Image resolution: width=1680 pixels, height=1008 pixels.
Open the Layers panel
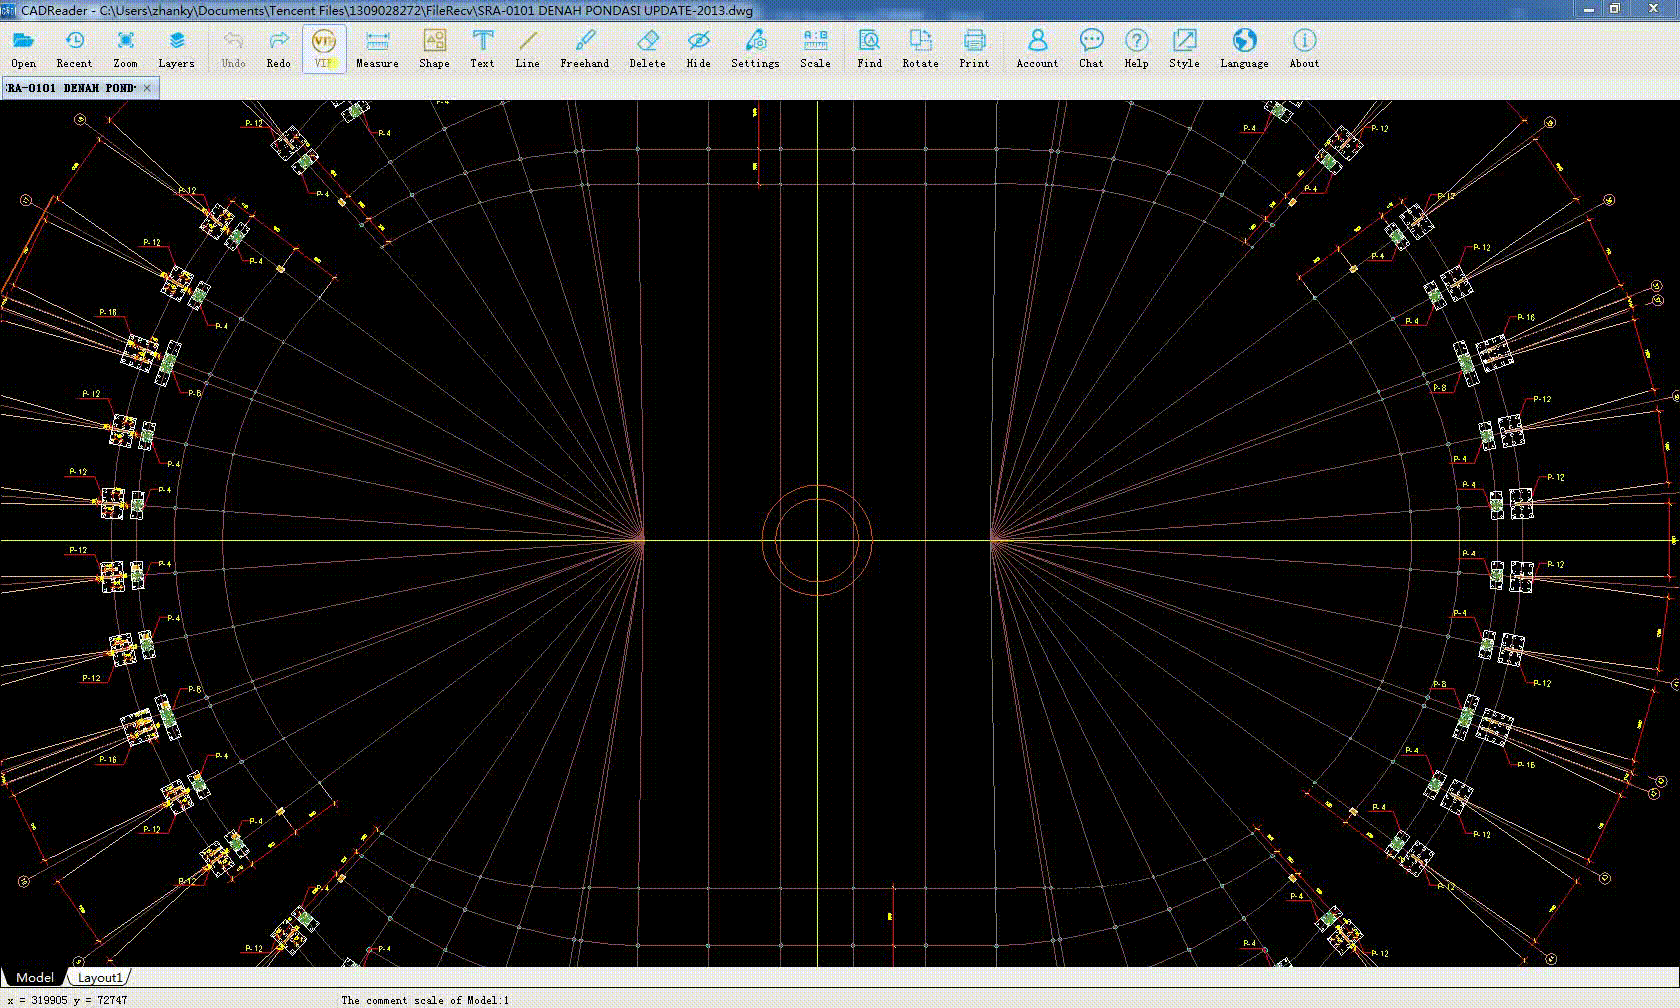pyautogui.click(x=176, y=47)
